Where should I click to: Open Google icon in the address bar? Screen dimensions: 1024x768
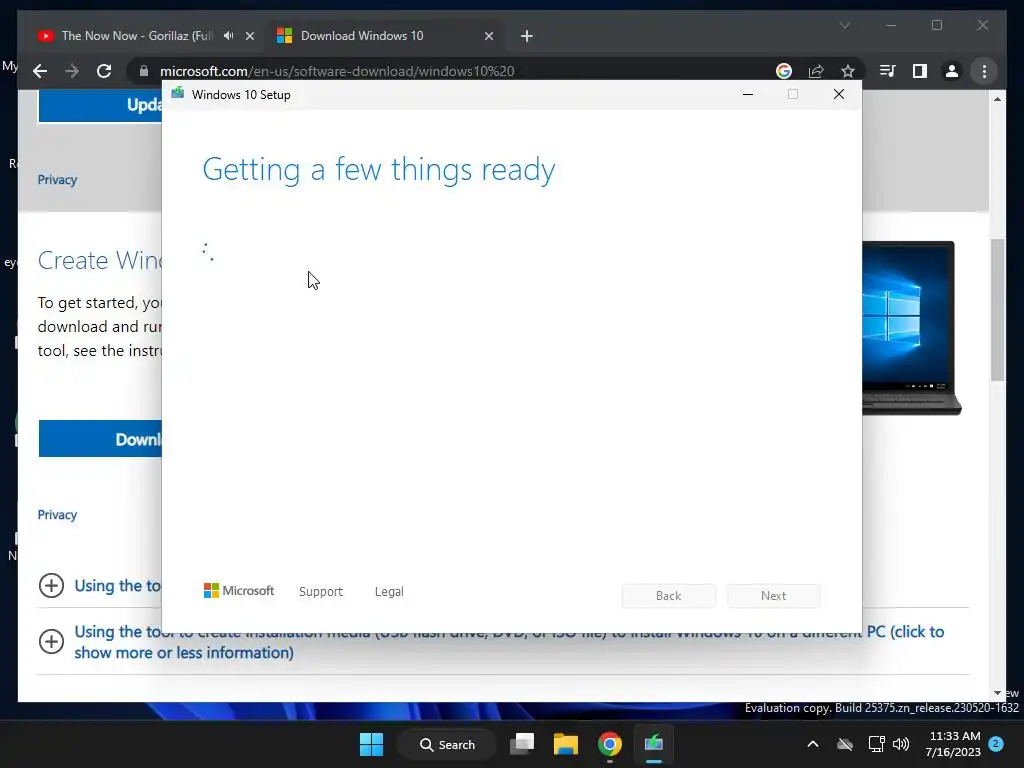(x=784, y=71)
